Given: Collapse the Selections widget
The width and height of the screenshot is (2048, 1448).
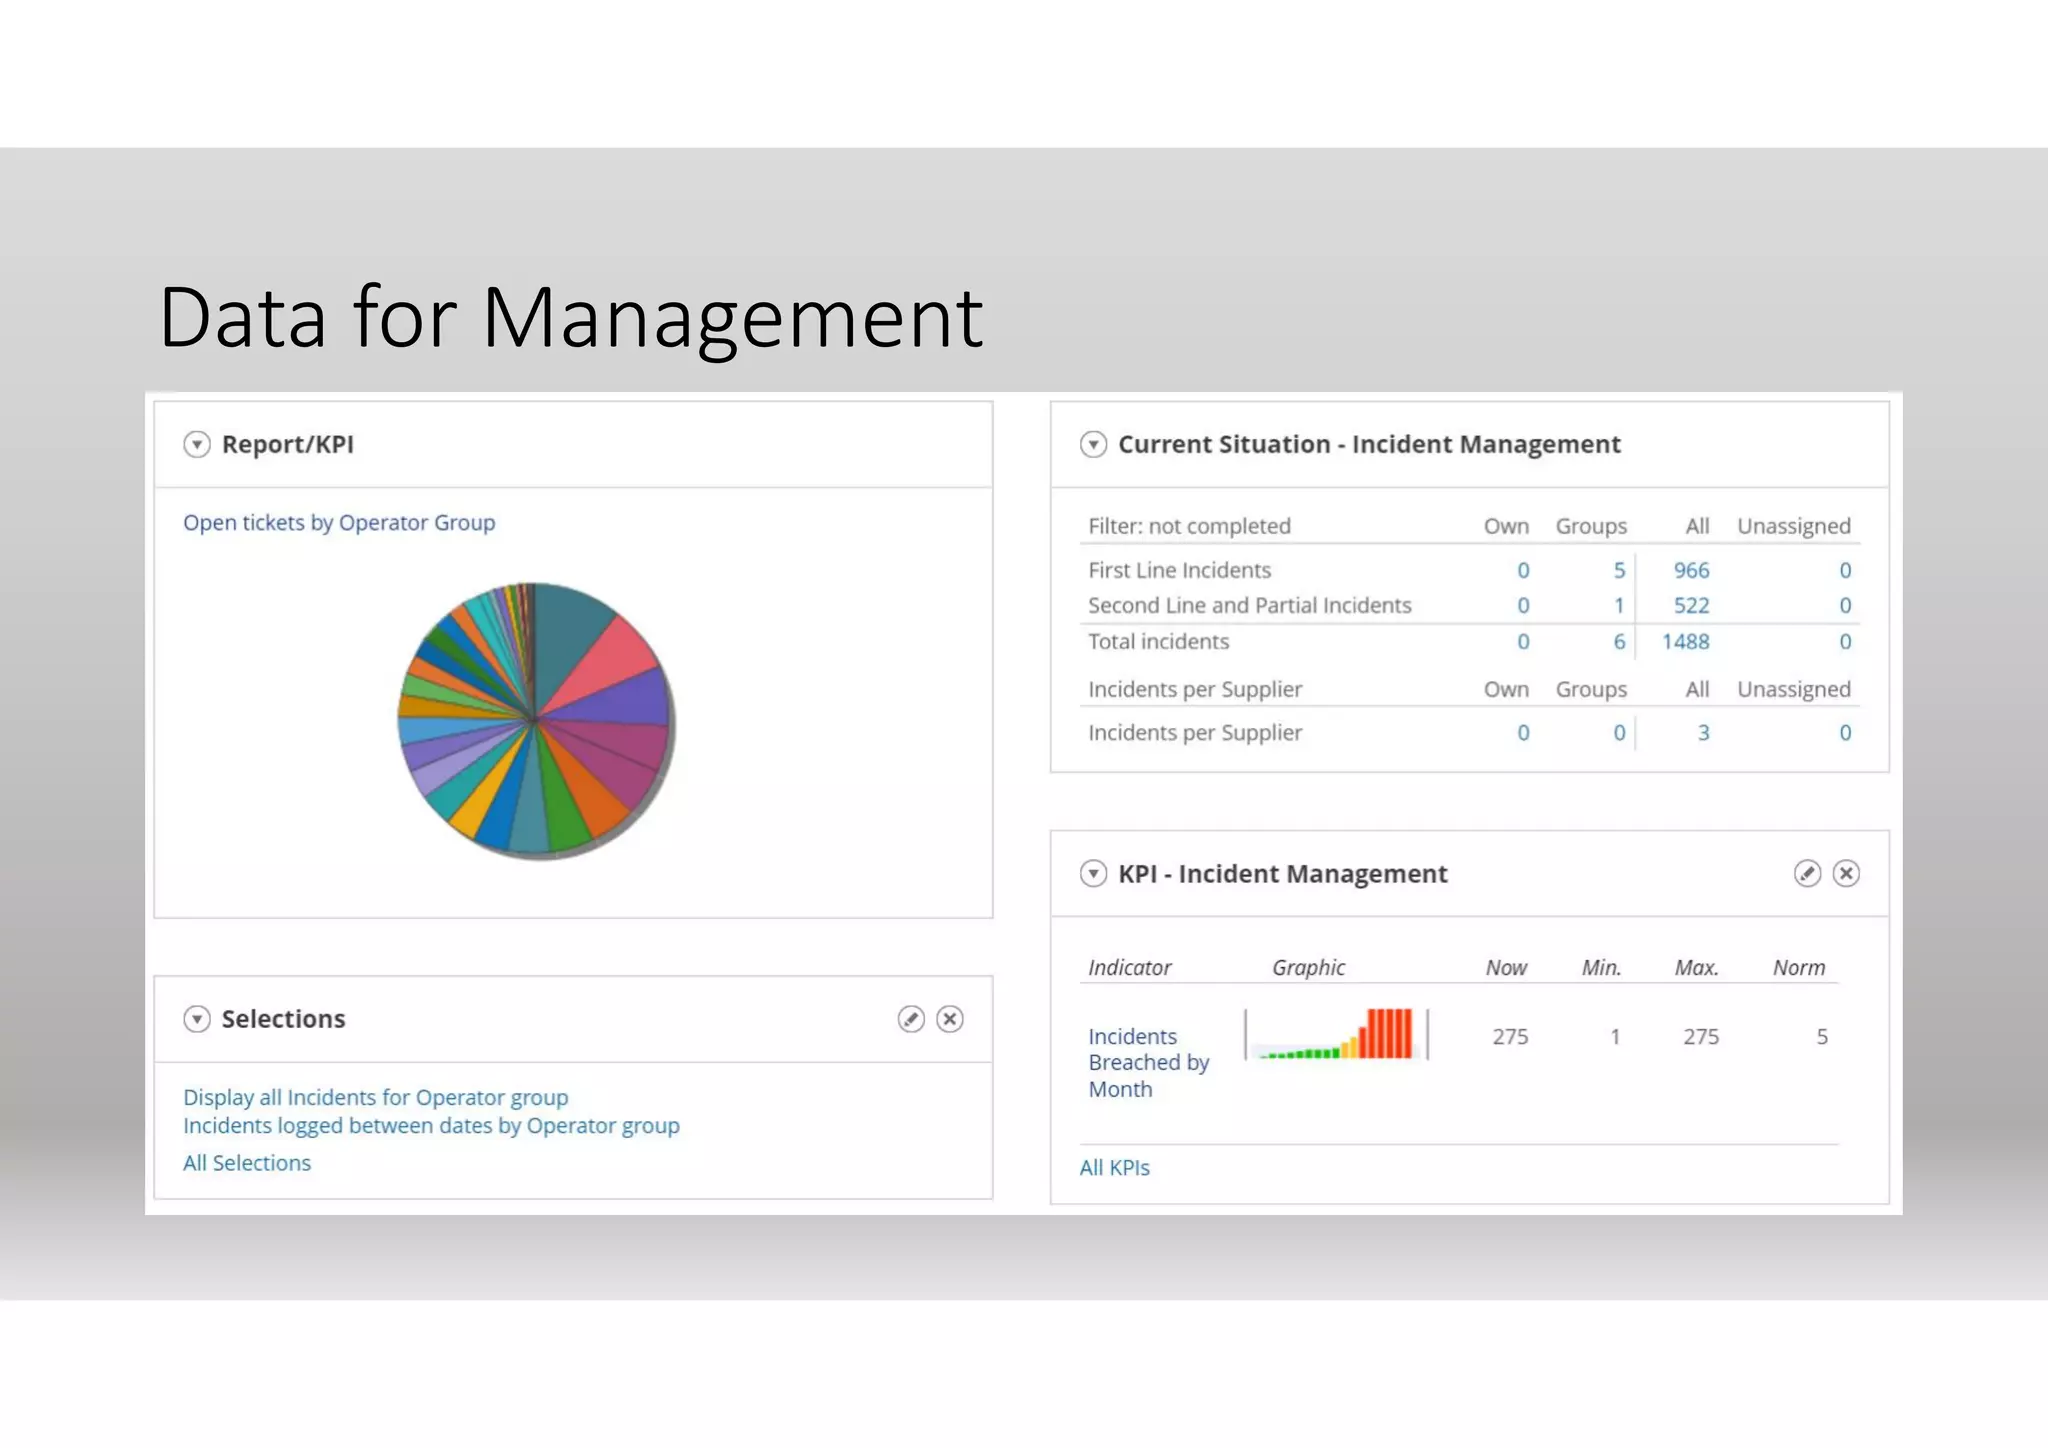Looking at the screenshot, I should [x=197, y=1018].
